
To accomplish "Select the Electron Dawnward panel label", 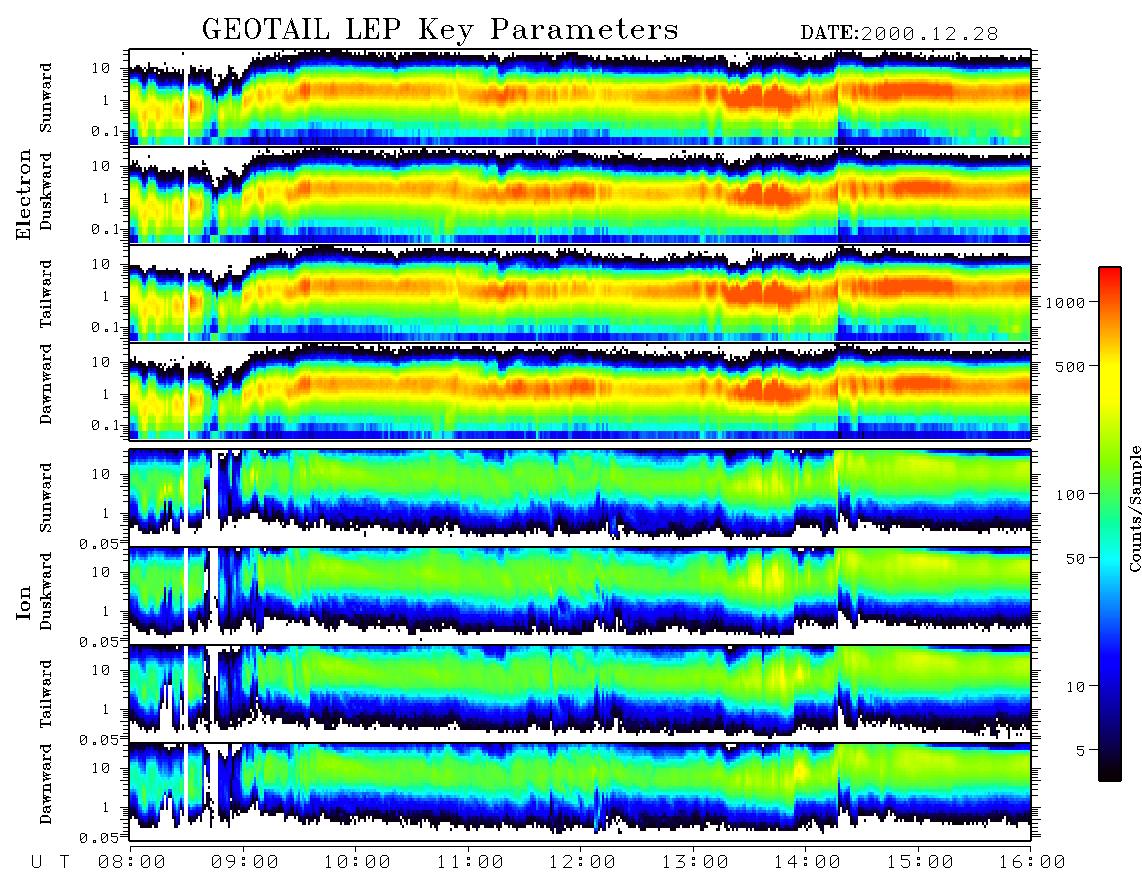I will [46, 384].
